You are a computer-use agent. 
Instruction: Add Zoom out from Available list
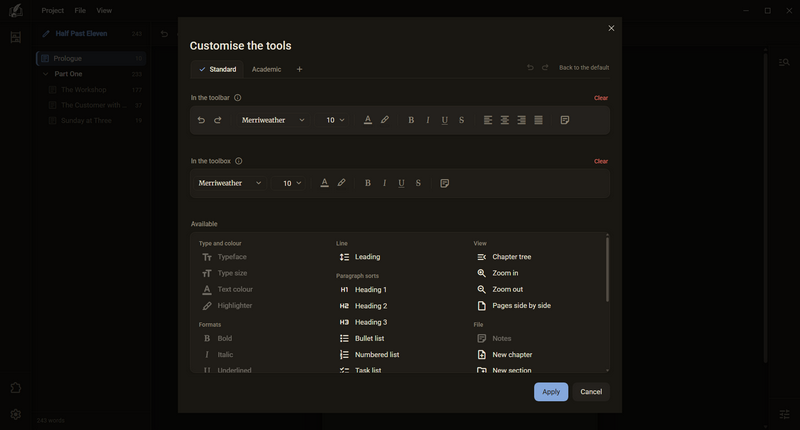(500, 289)
